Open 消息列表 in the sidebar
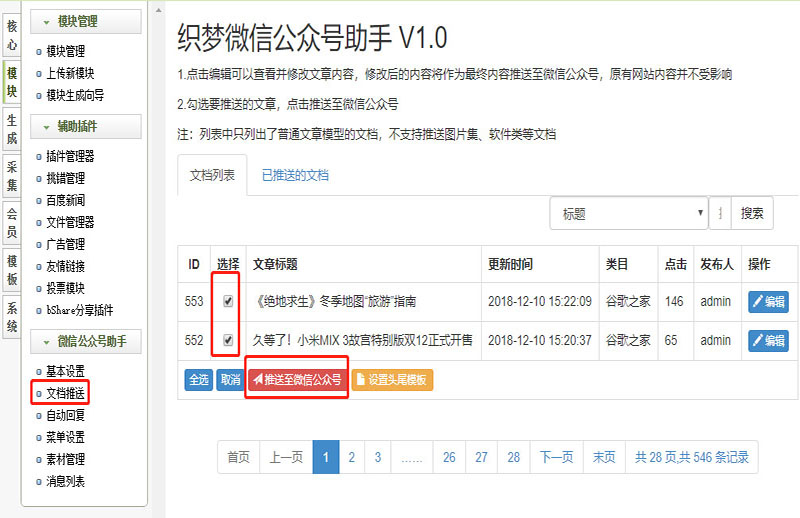 (65, 481)
